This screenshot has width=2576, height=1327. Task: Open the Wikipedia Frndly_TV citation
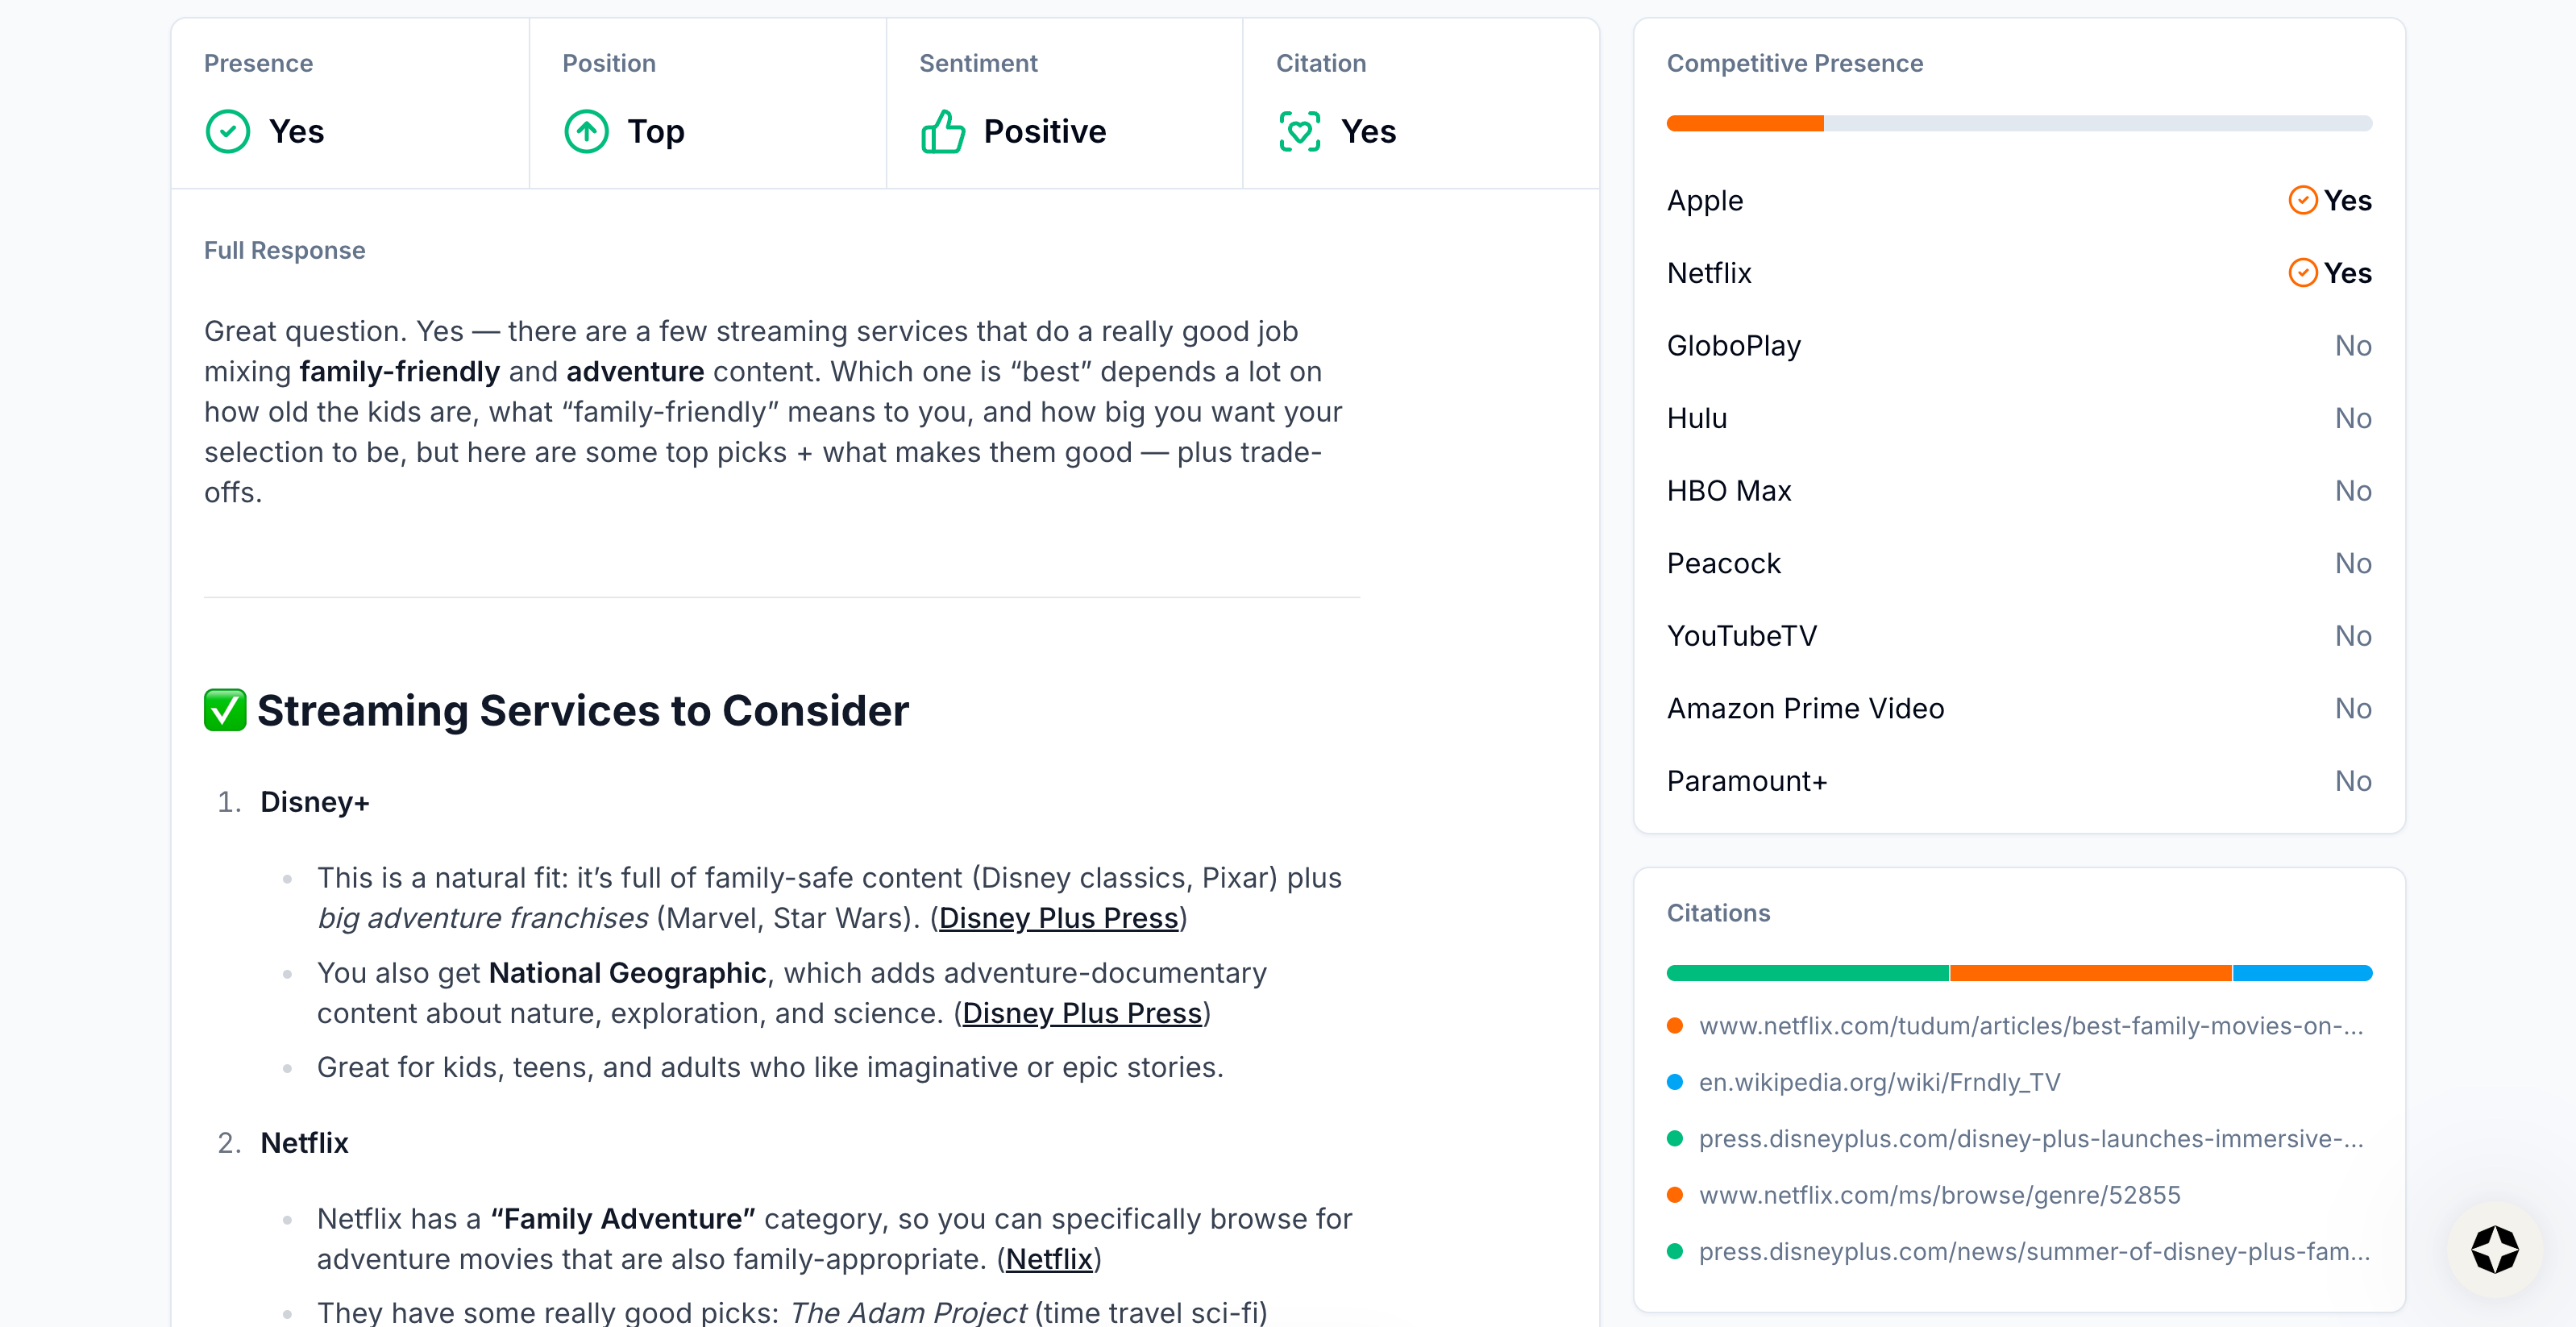pyautogui.click(x=1879, y=1082)
